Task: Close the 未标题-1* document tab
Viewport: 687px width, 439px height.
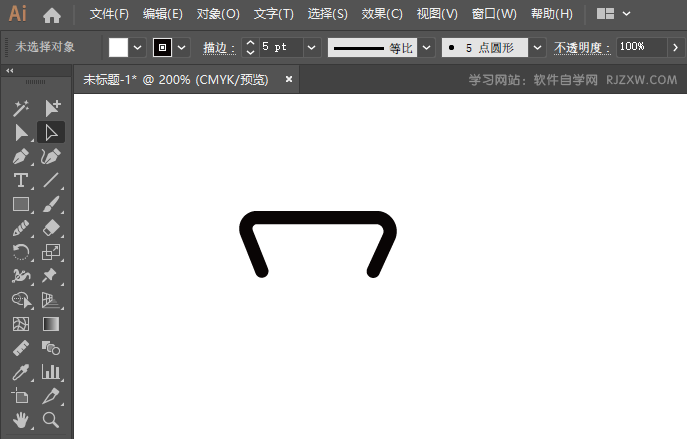Action: pos(289,79)
